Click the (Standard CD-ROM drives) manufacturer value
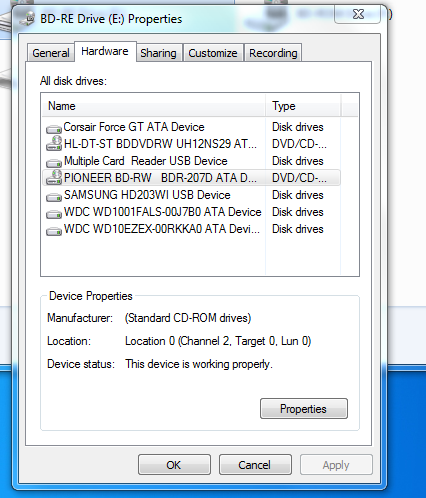426x498 pixels. 188,318
